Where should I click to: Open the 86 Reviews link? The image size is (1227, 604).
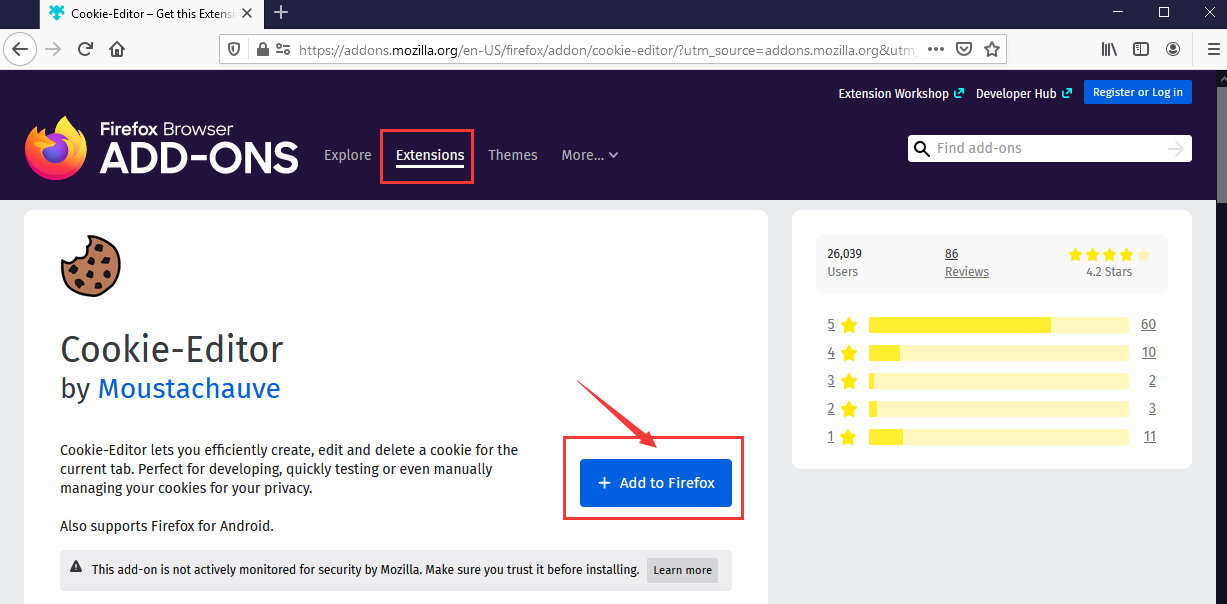pos(967,263)
